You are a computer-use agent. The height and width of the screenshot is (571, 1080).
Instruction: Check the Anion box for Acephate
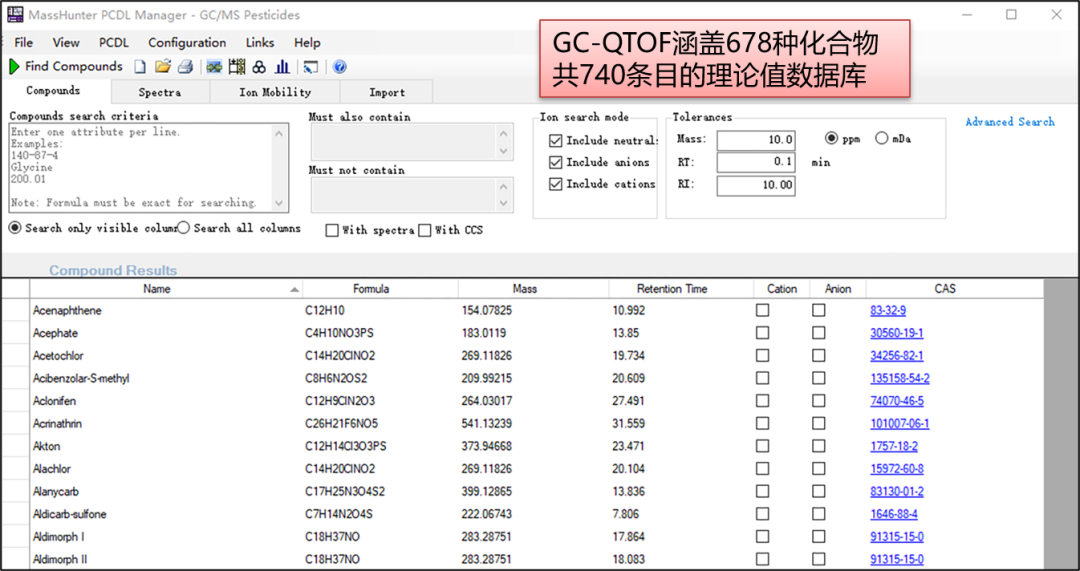[818, 333]
